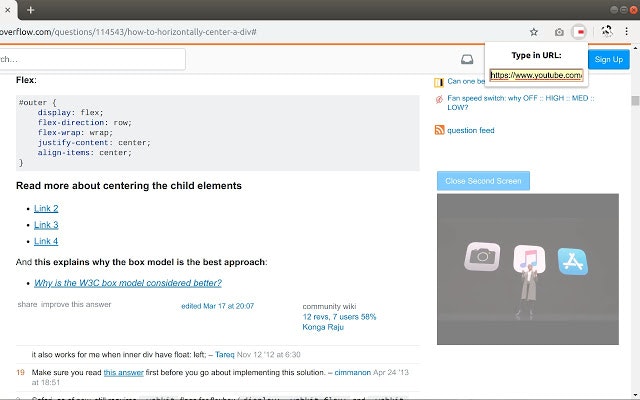Viewport: 640px width, 400px height.
Task: Click the icon beside 'Fan speed switch' question
Action: (x=439, y=99)
